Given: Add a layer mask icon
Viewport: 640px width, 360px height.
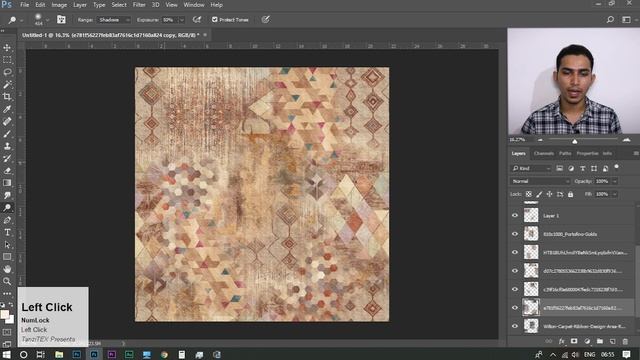Looking at the screenshot, I should pos(574,341).
